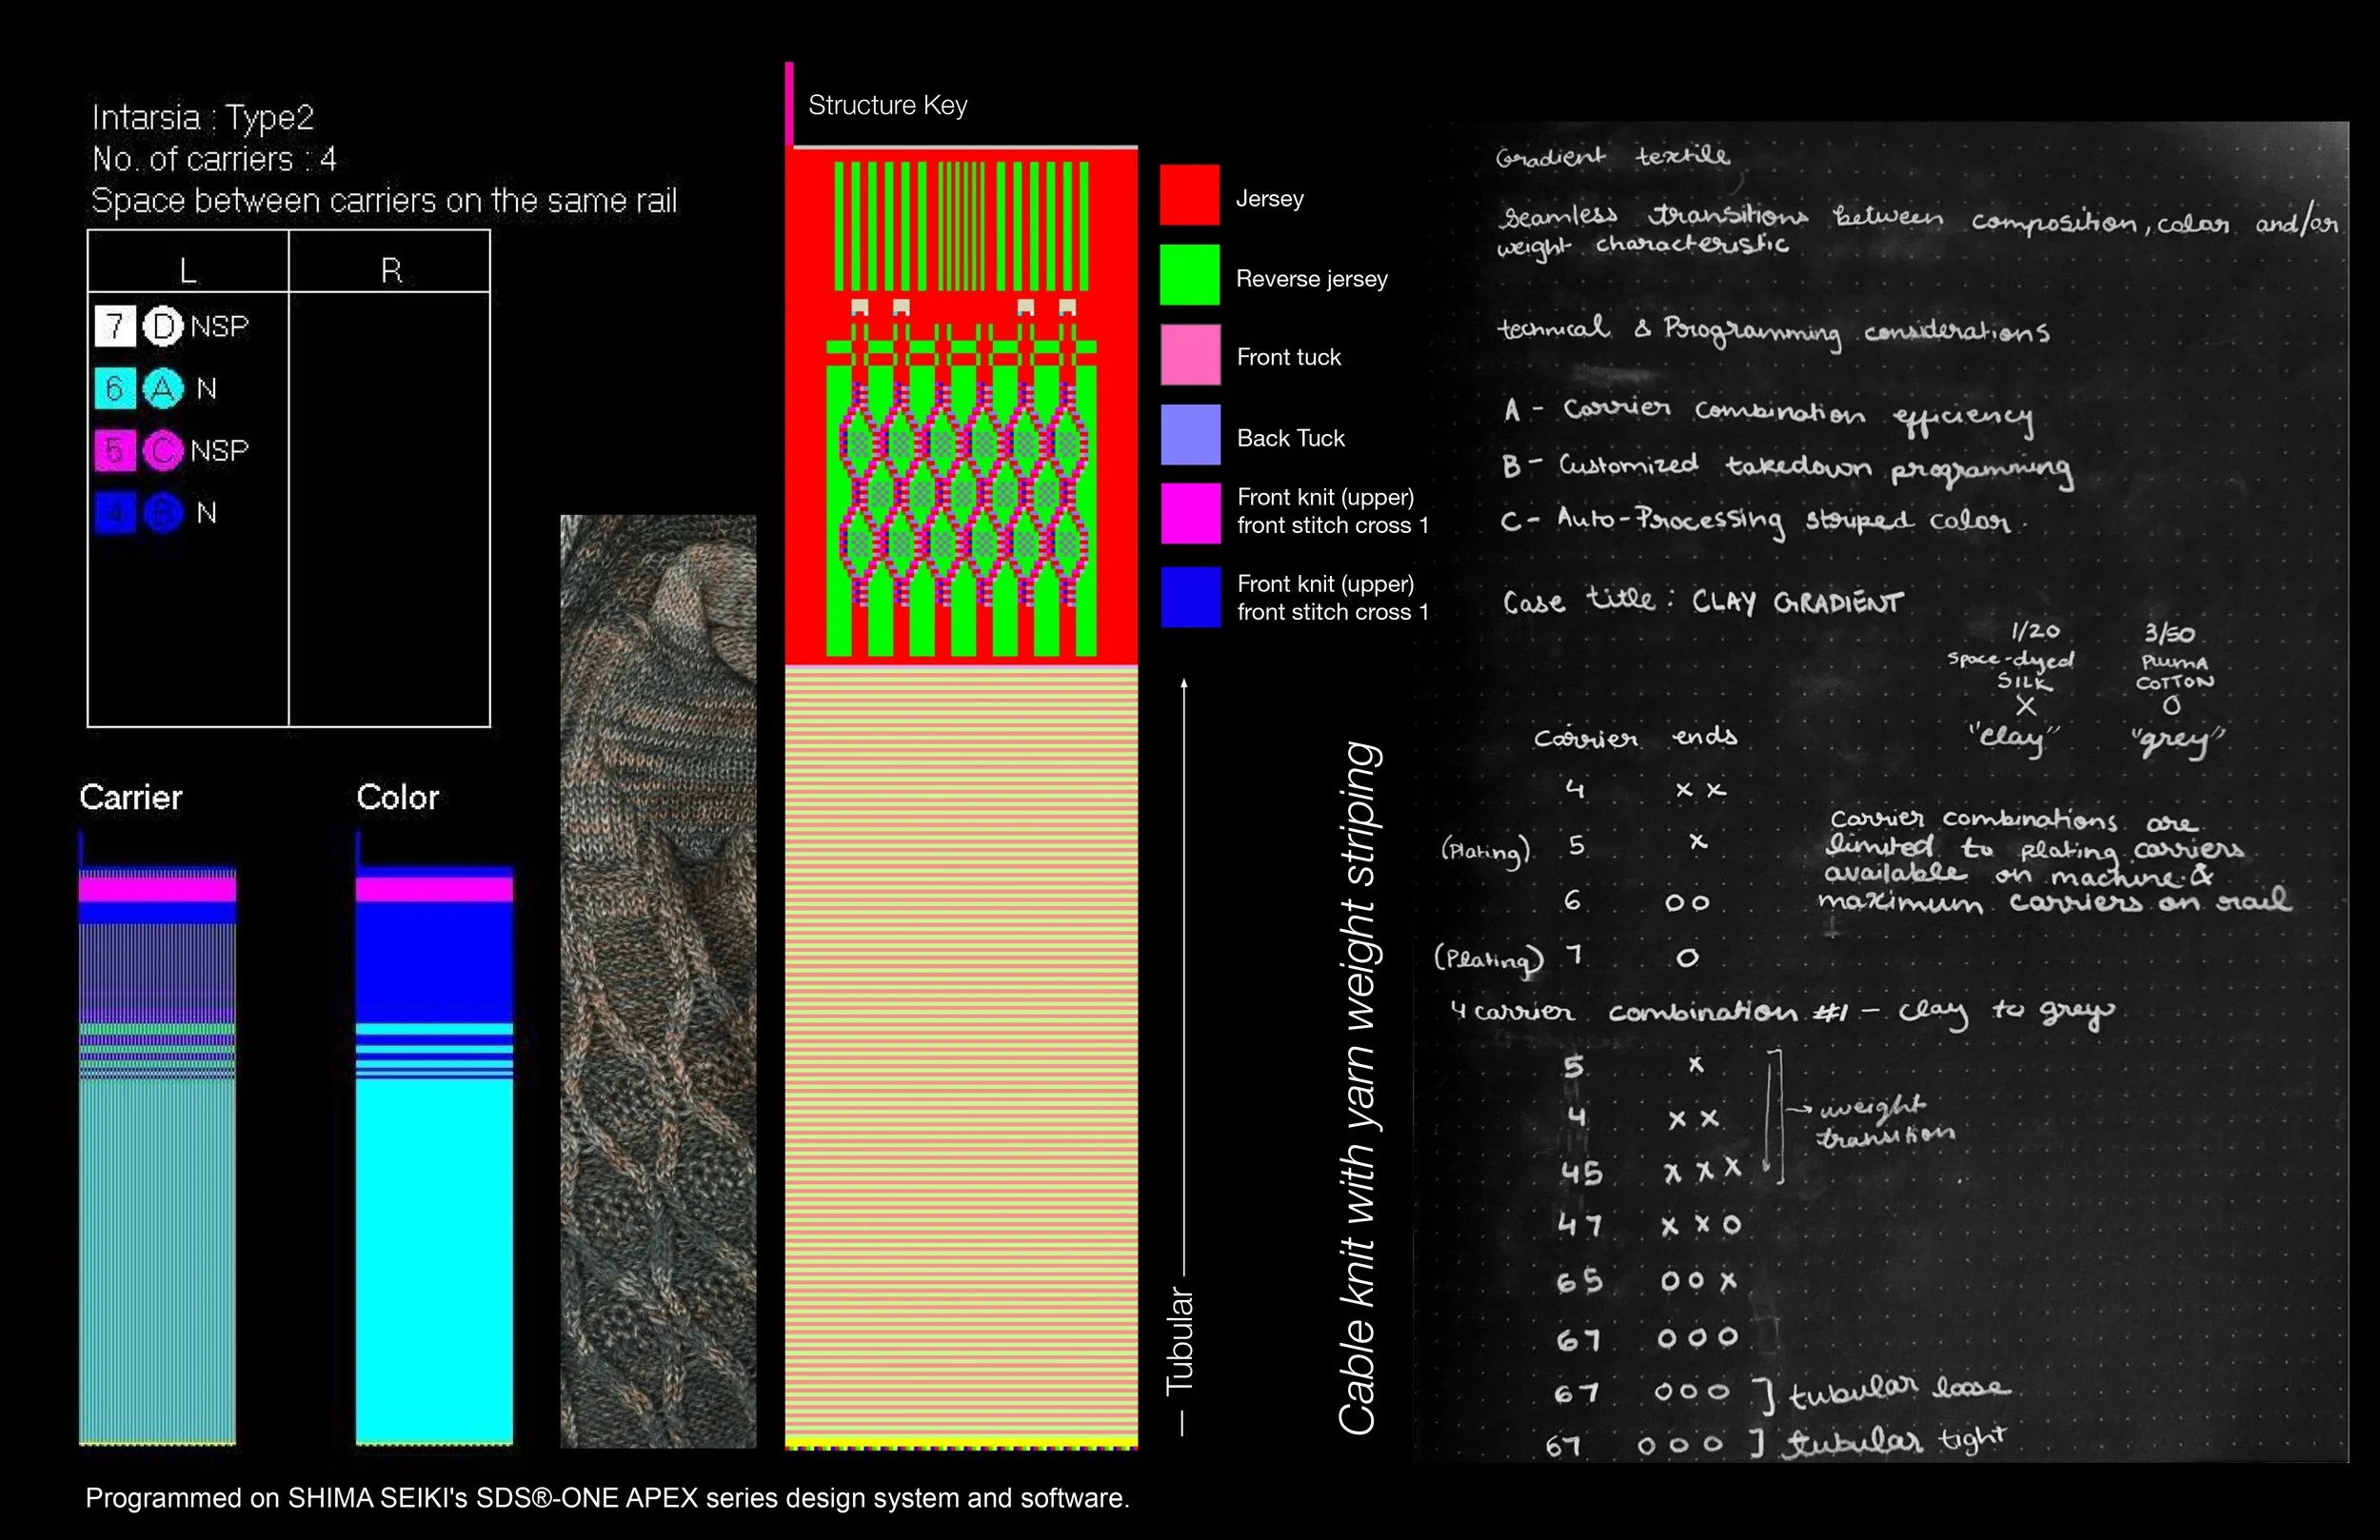Viewport: 2380px width, 1540px height.
Task: Click the handwritten 'Gradient textile' heading
Action: pyautogui.click(x=1612, y=156)
